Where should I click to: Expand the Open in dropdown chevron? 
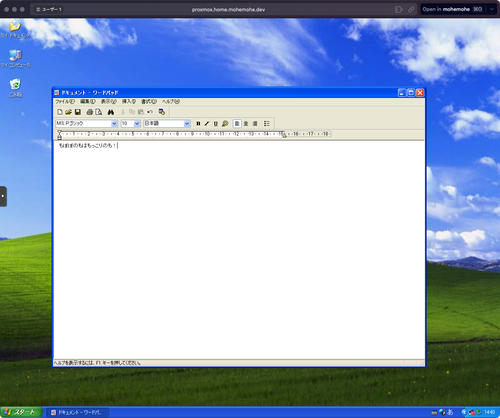(x=491, y=9)
